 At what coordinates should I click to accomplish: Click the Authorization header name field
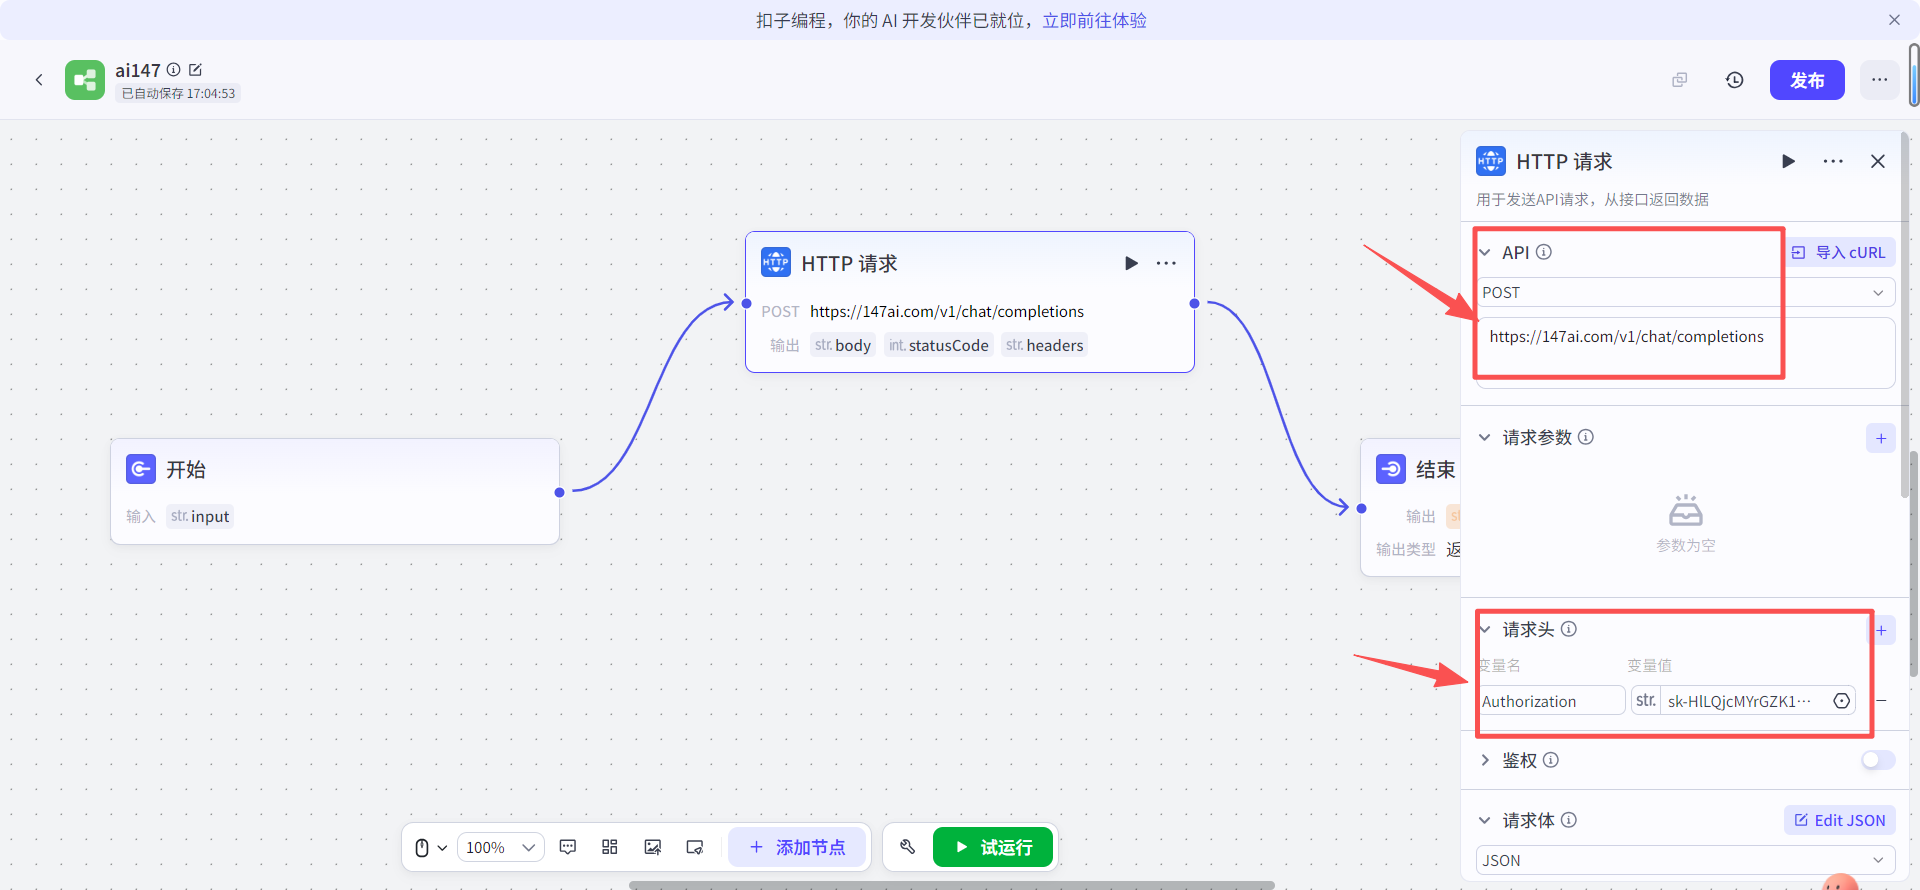(x=1550, y=701)
